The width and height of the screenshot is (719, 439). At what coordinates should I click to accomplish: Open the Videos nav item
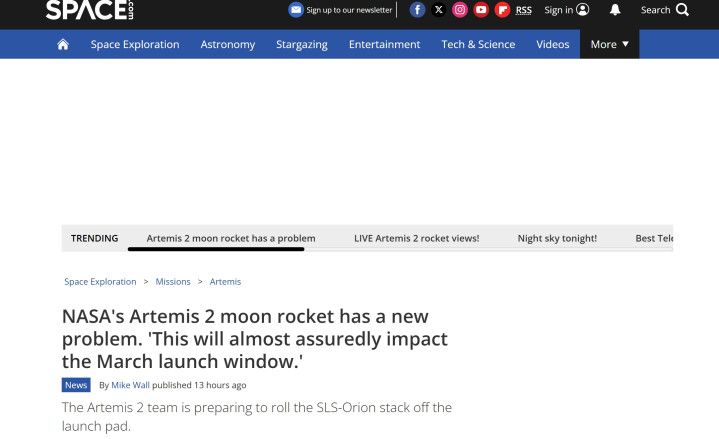(553, 44)
